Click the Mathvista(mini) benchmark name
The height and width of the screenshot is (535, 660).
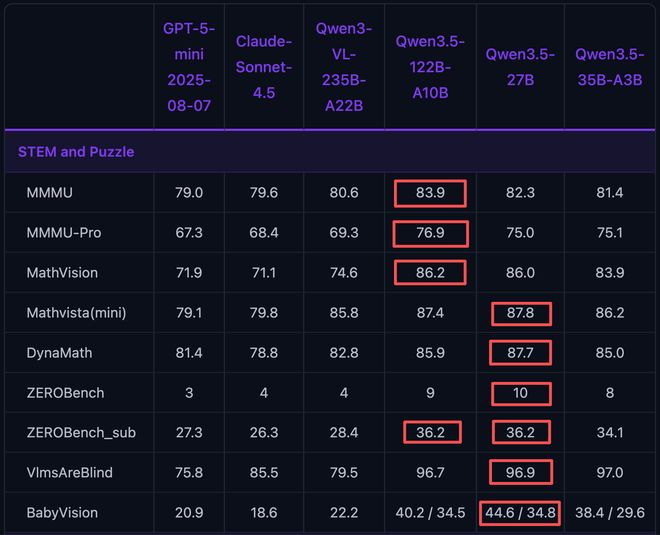coord(76,313)
